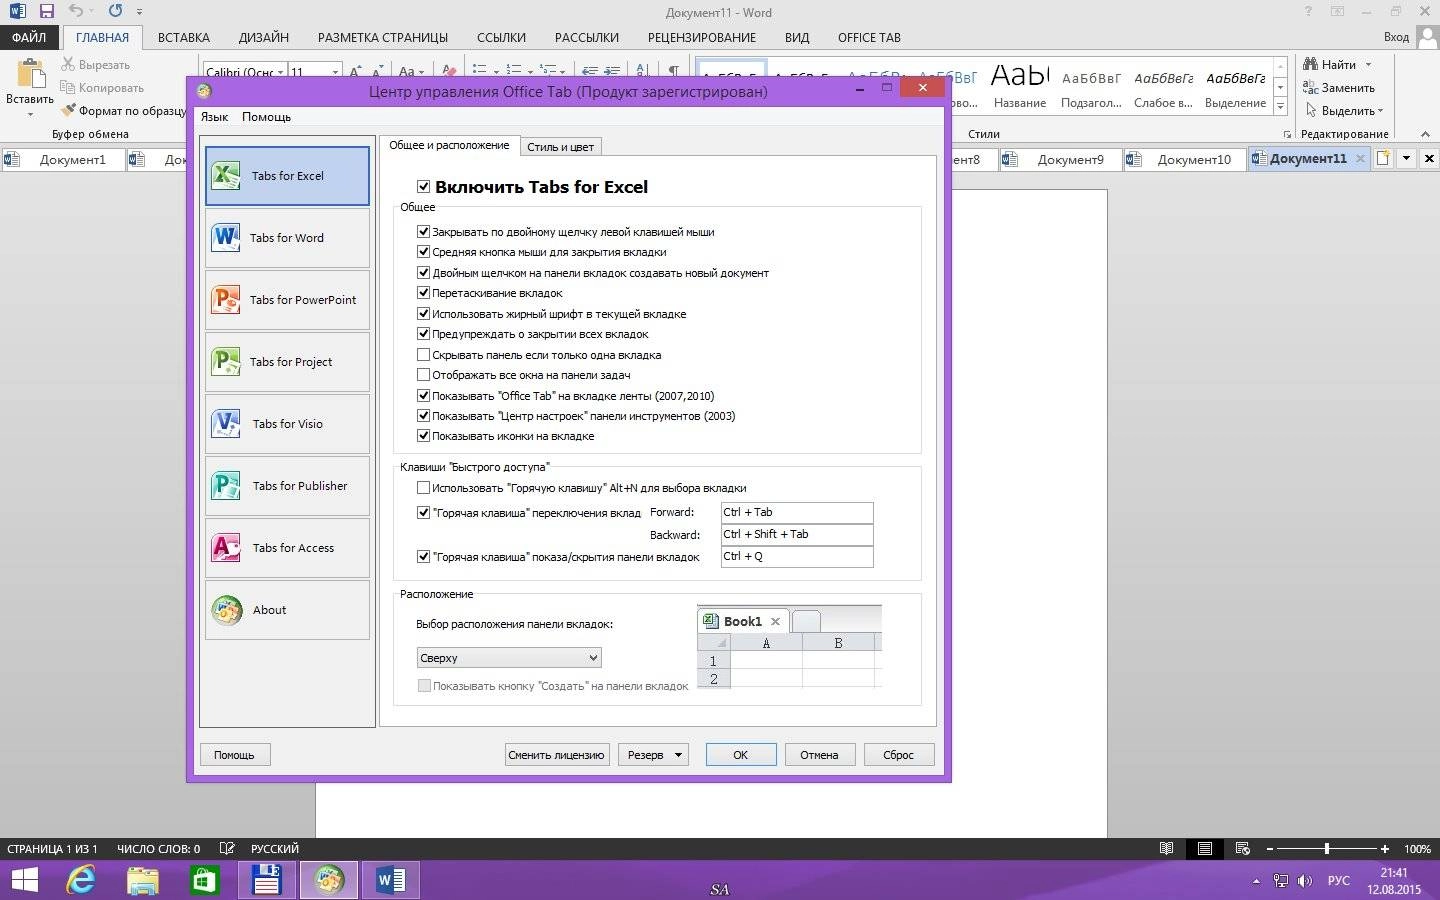Click Copy (Копировать) in the Word ribbon
This screenshot has height=900, width=1440.
point(102,88)
